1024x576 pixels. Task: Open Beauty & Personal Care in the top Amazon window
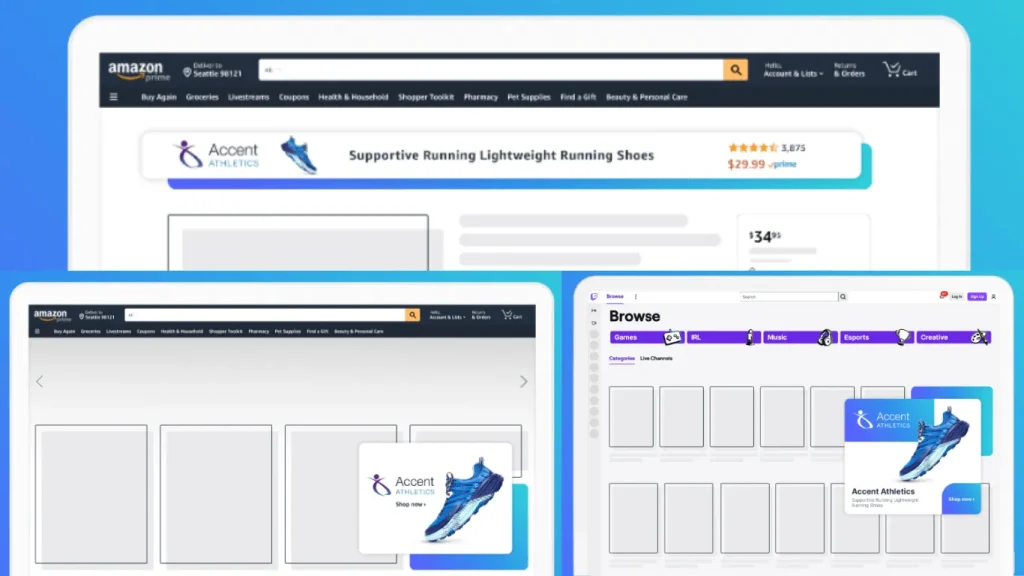point(647,97)
